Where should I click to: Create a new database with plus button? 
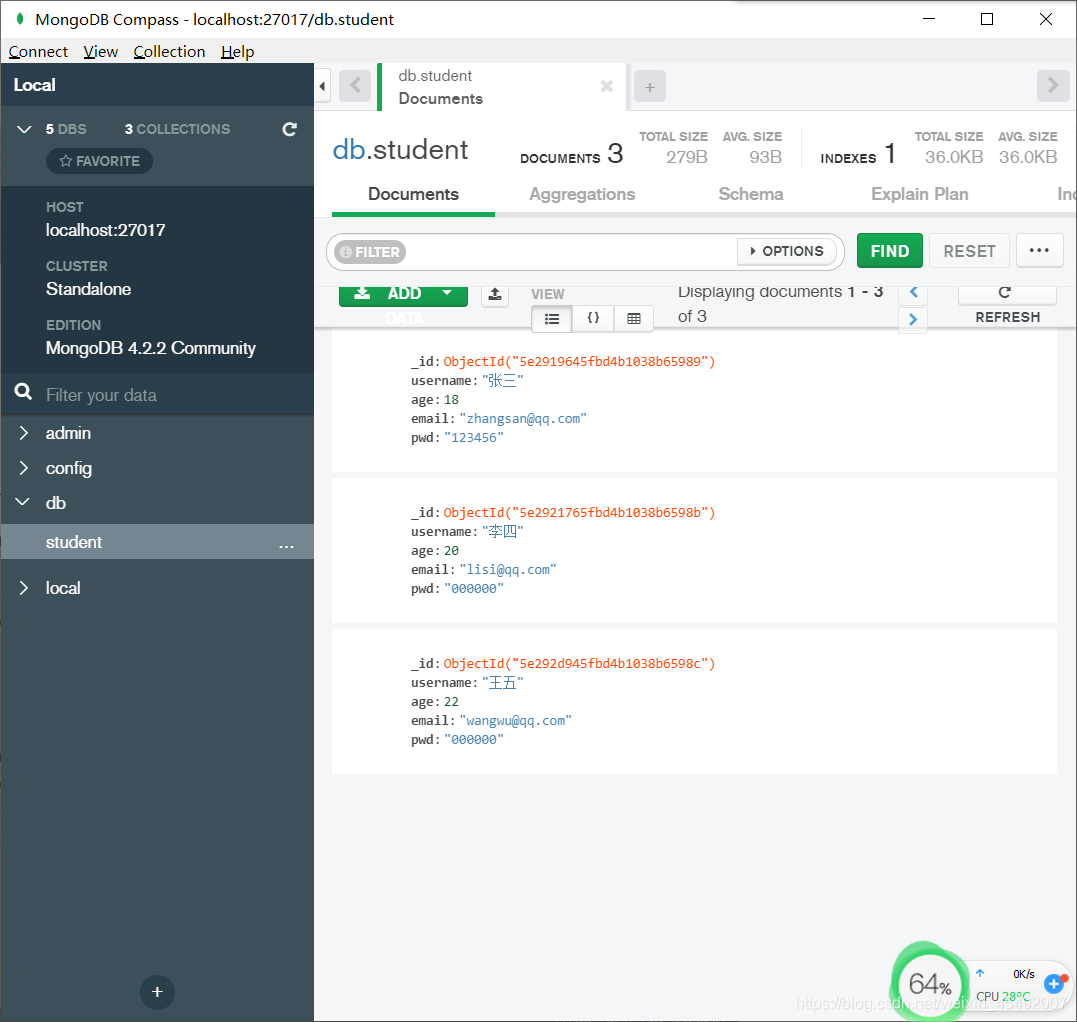[x=157, y=992]
